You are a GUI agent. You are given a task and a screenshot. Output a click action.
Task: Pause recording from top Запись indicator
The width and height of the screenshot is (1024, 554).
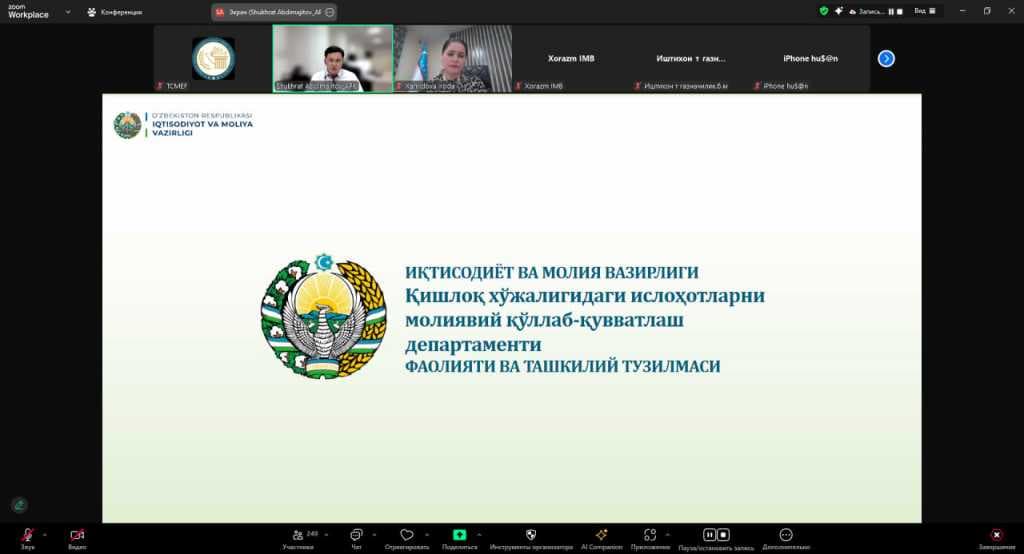tap(891, 12)
